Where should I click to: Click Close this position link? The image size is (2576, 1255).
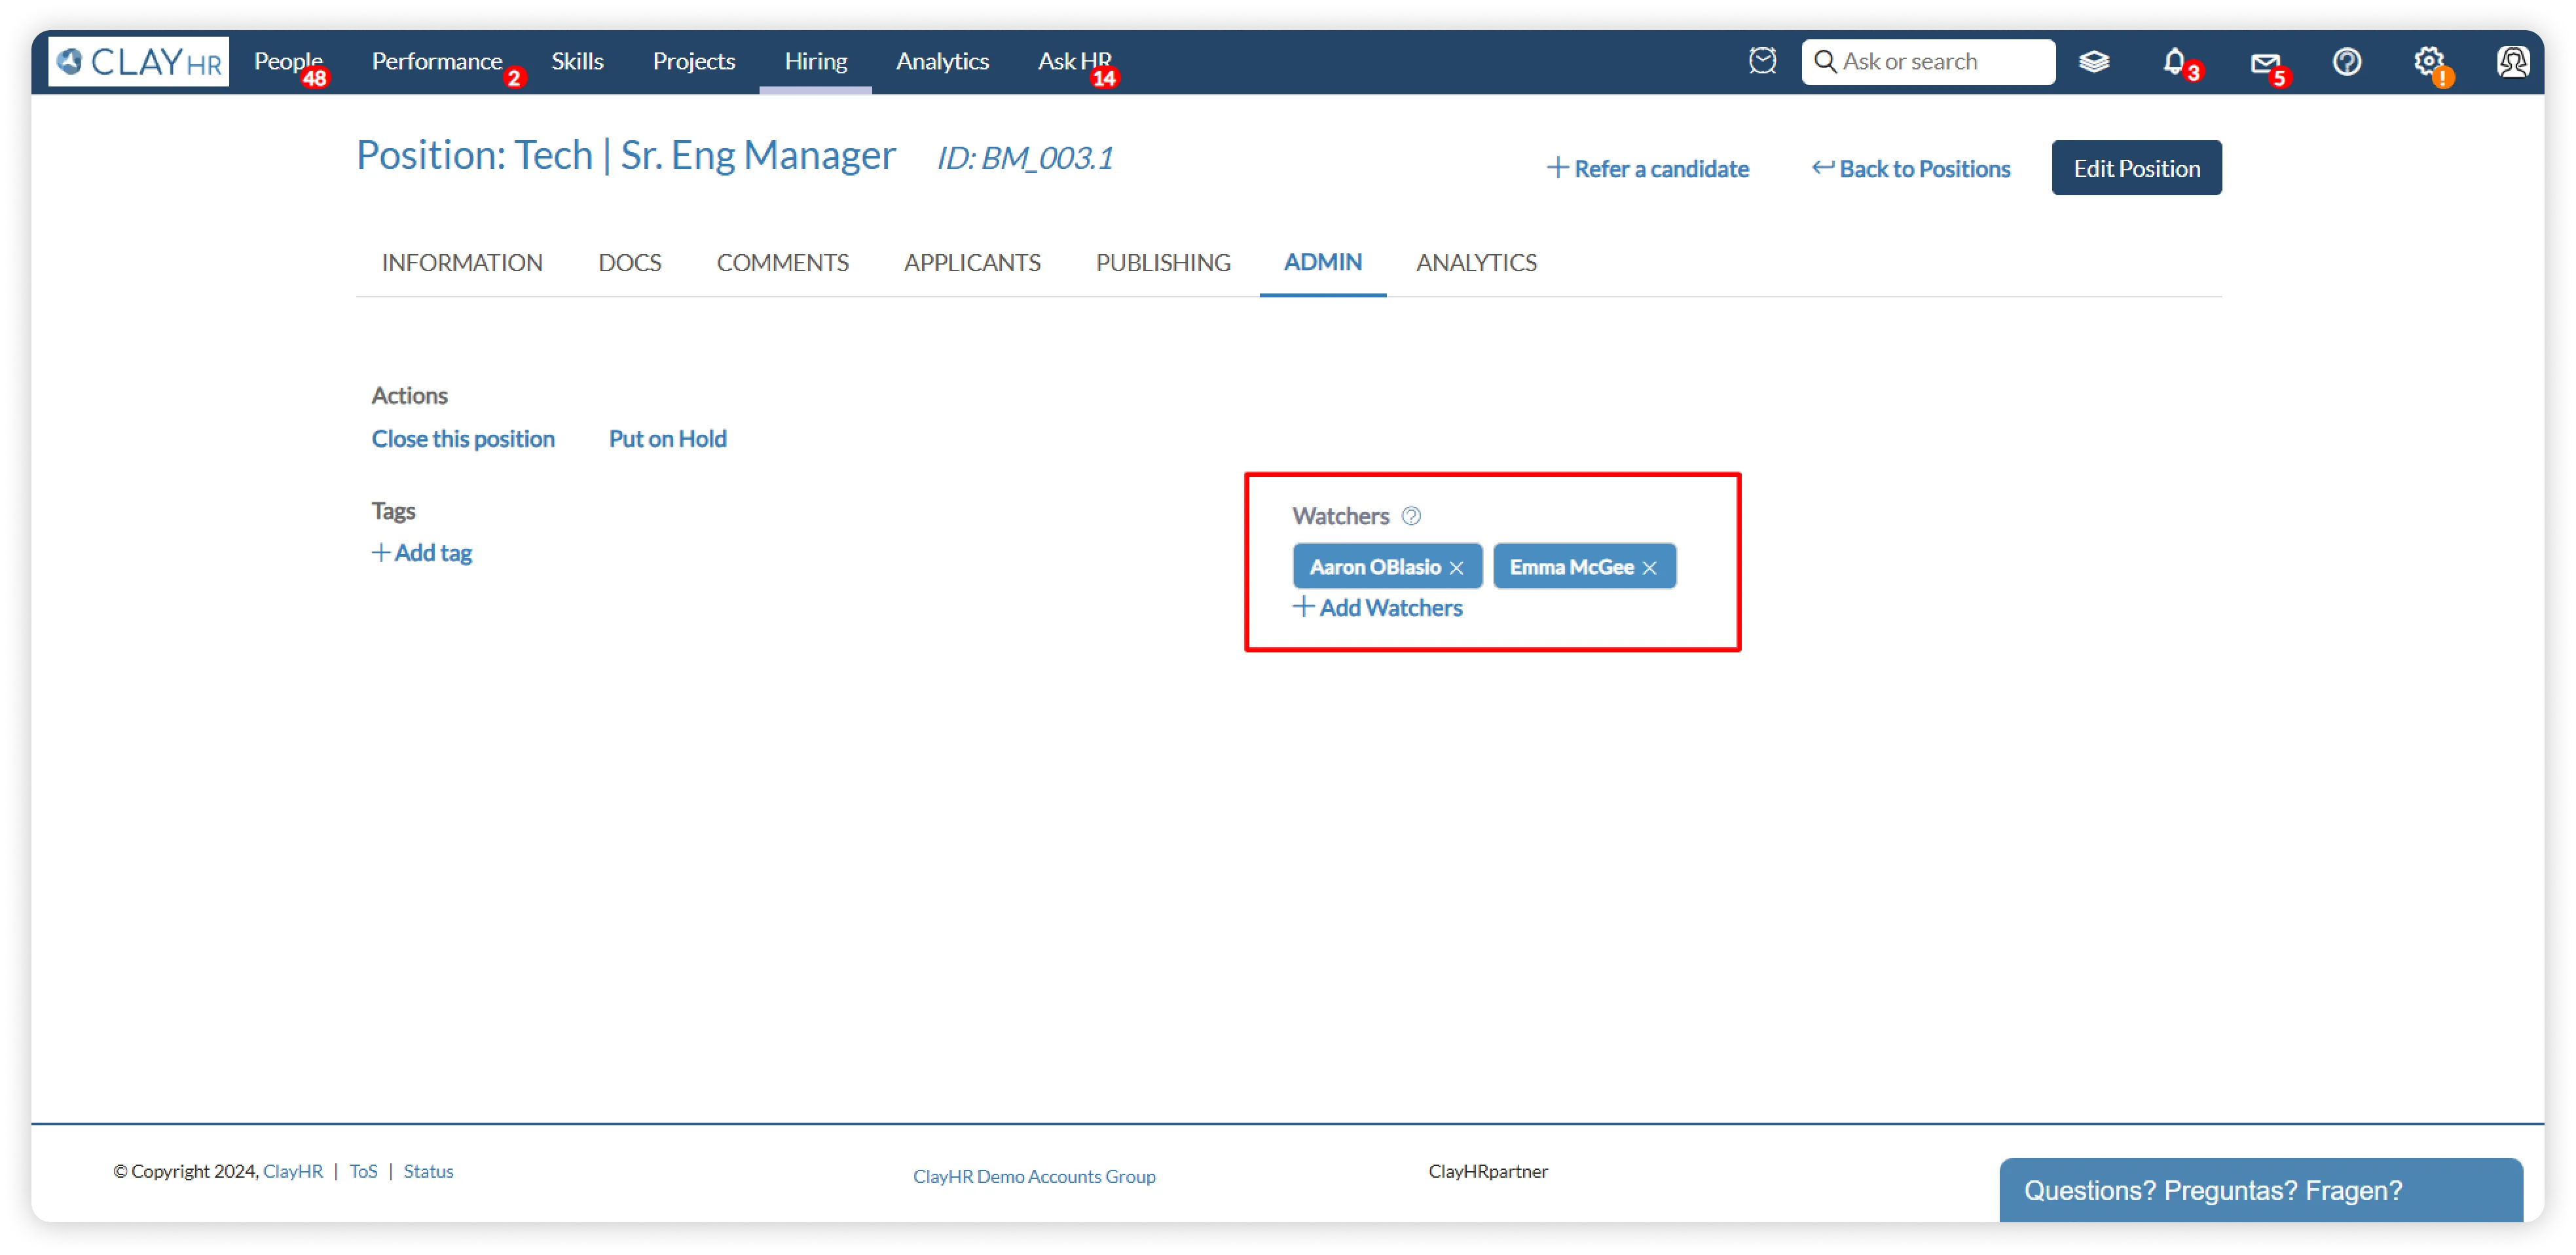(x=463, y=439)
